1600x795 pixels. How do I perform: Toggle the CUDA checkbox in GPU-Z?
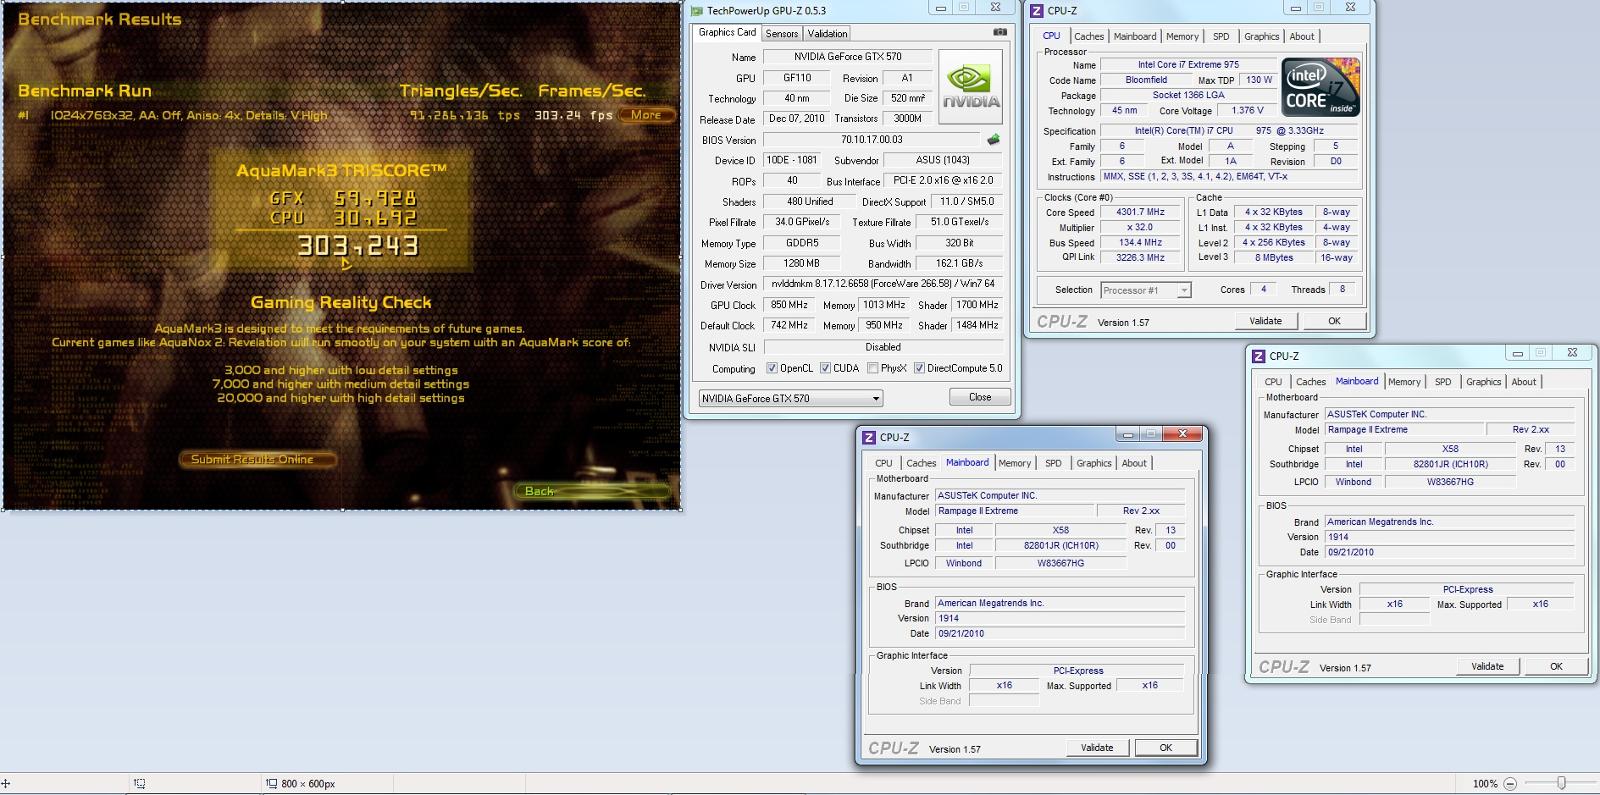825,368
